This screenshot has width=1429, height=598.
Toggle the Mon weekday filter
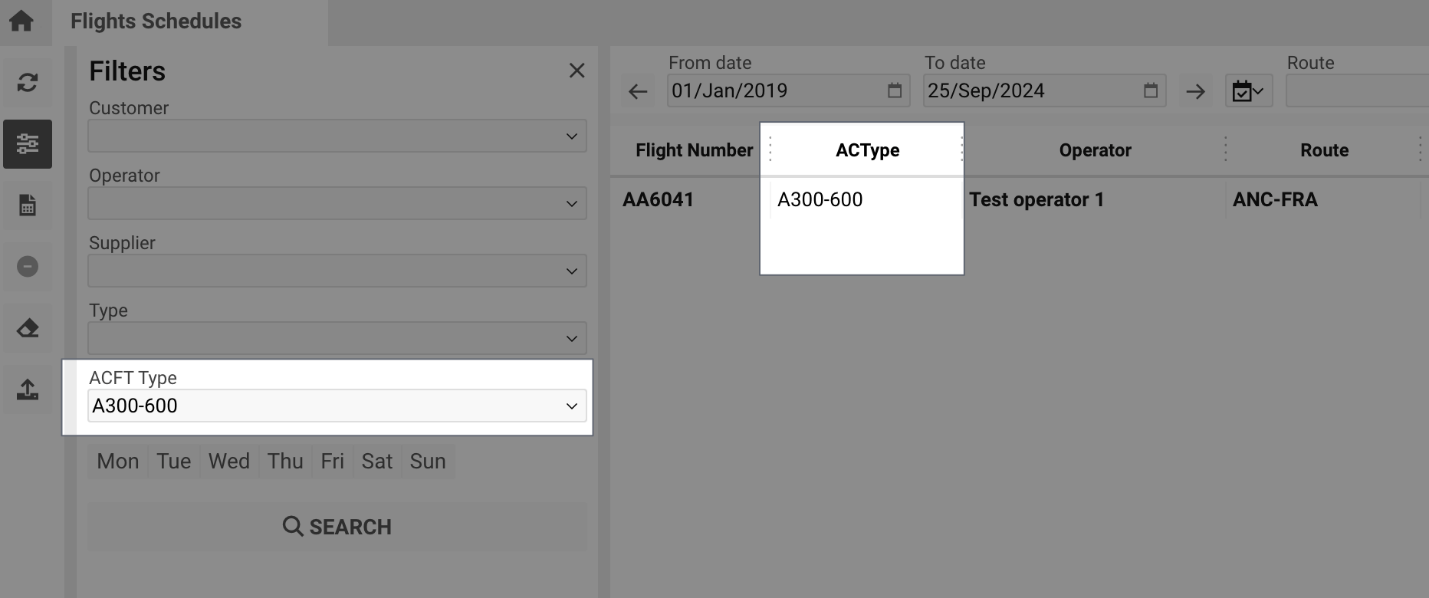[x=116, y=461]
